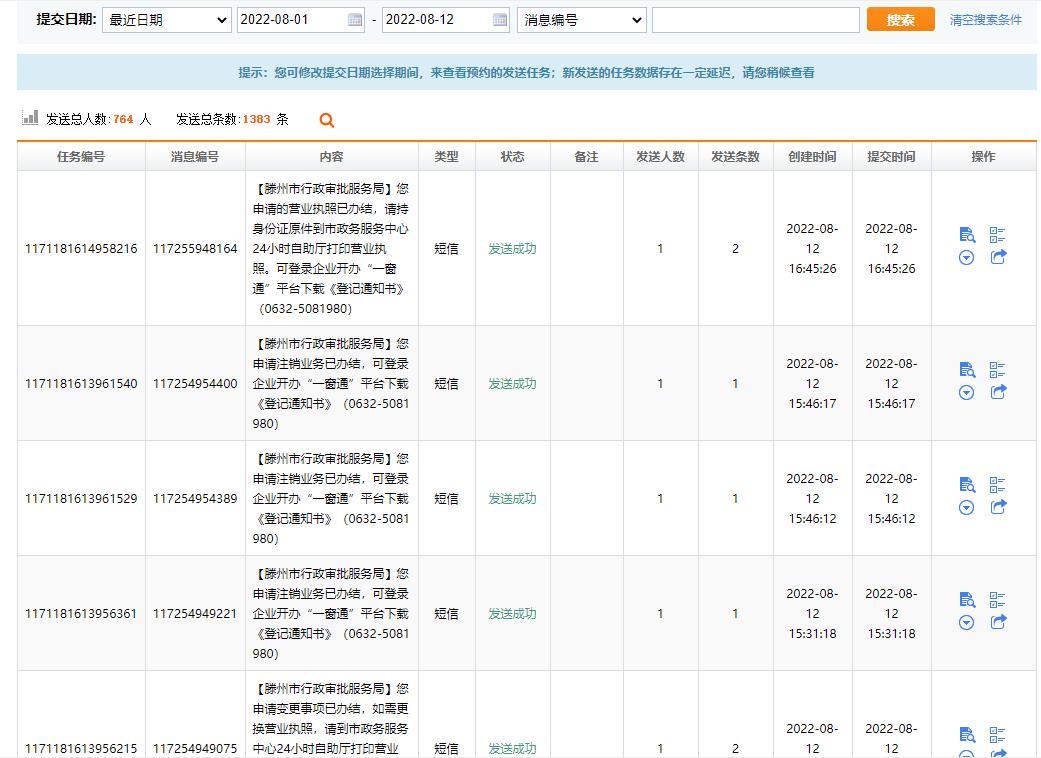The image size is (1041, 758).
Task: Select message number 117254954389
Action: point(195,498)
